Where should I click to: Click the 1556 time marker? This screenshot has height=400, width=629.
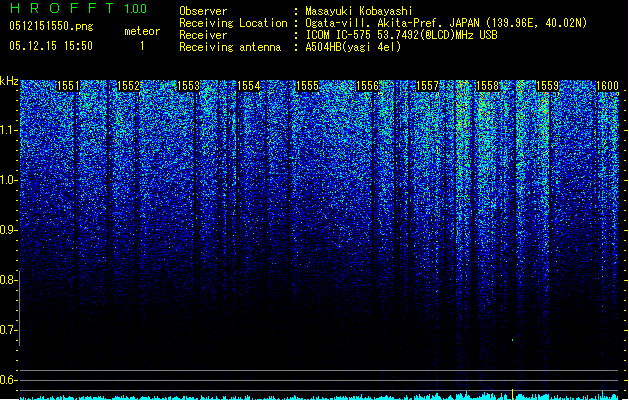(x=367, y=86)
